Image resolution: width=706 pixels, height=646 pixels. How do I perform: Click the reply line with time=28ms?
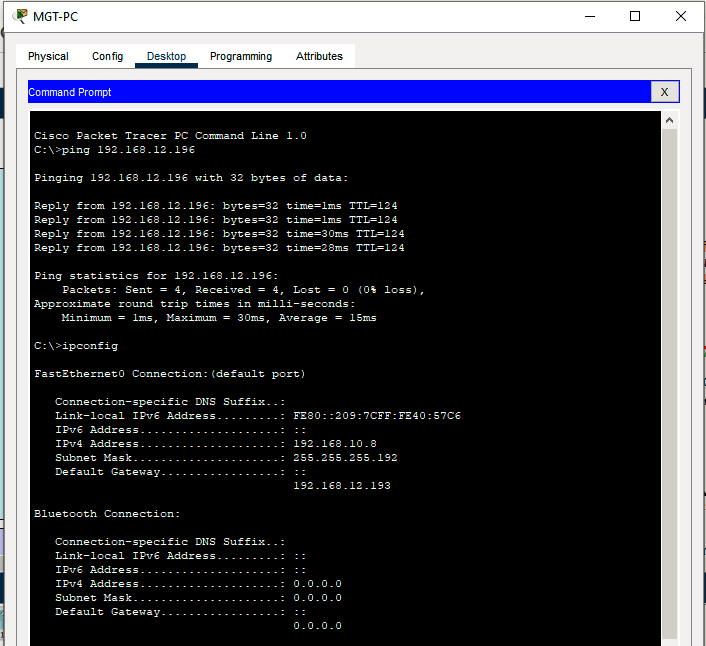tap(219, 248)
